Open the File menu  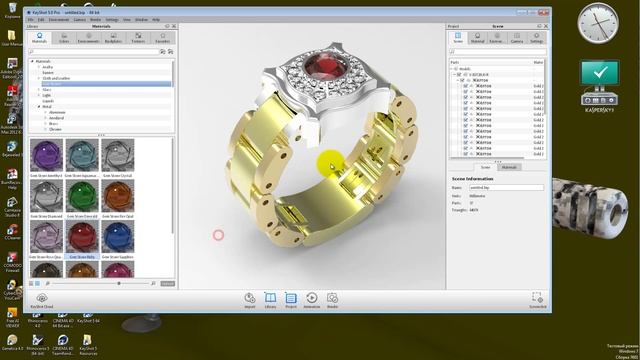[31, 20]
